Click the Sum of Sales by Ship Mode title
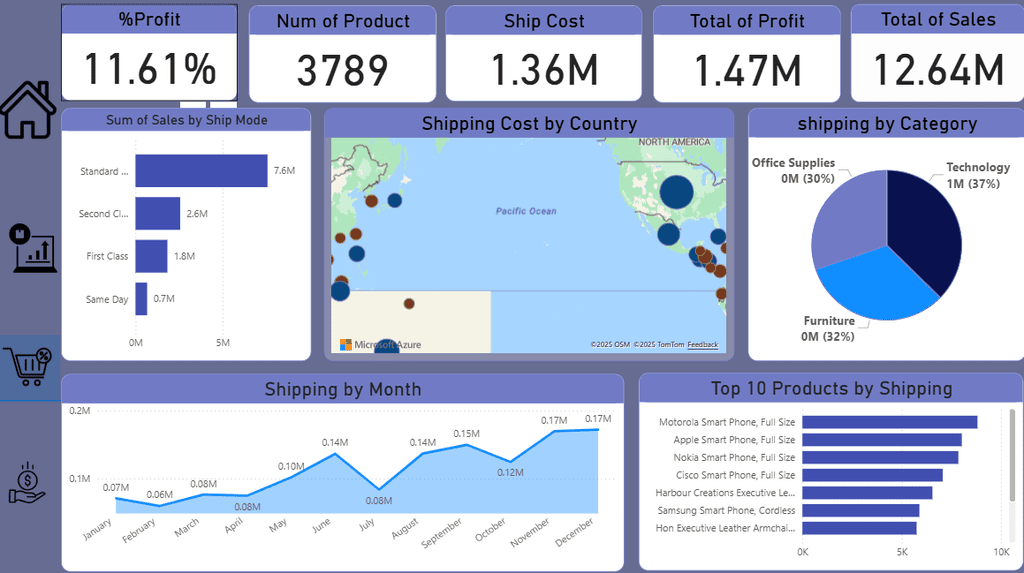Viewport: 1024px width, 573px height. click(187, 120)
